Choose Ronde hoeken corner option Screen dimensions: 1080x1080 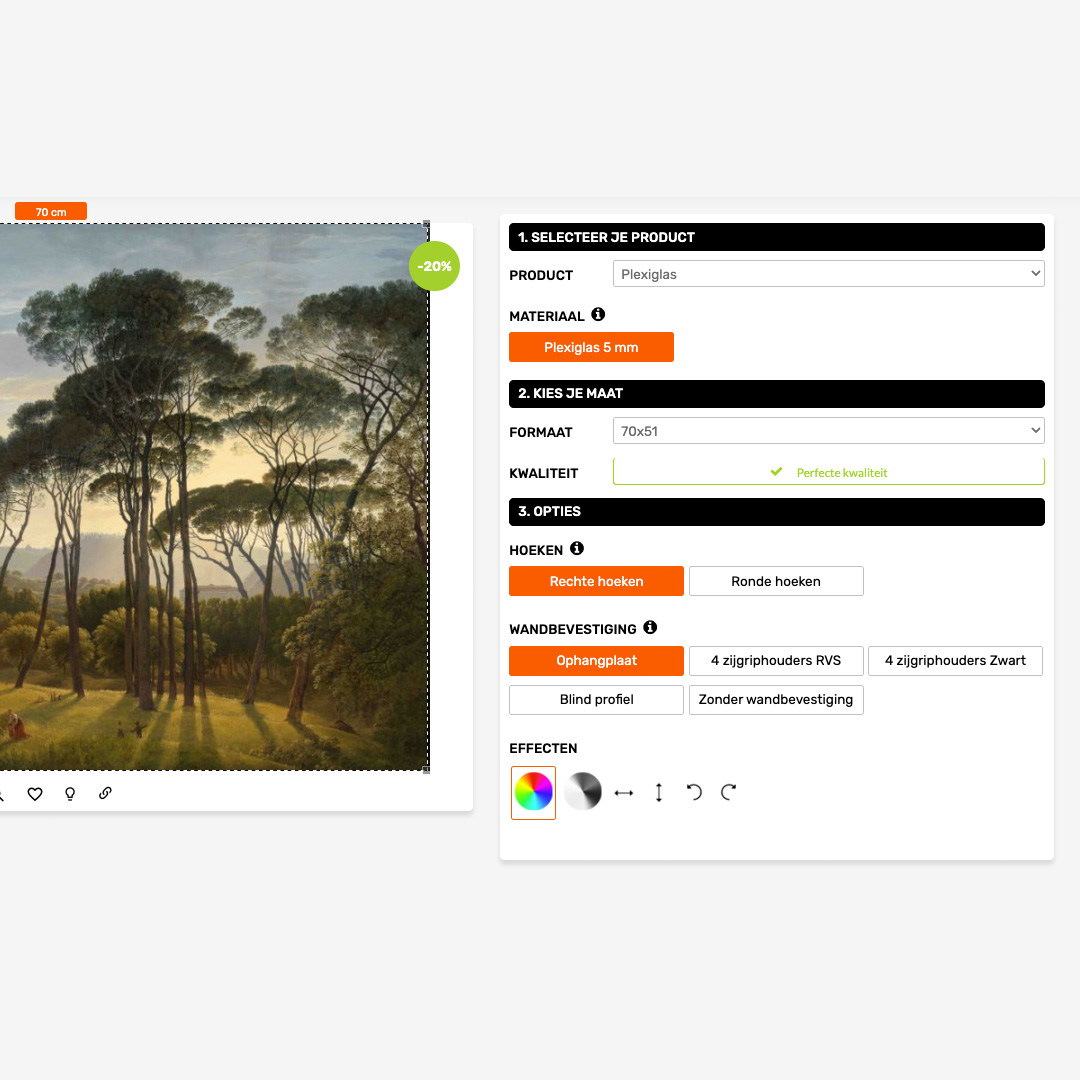pyautogui.click(x=776, y=581)
